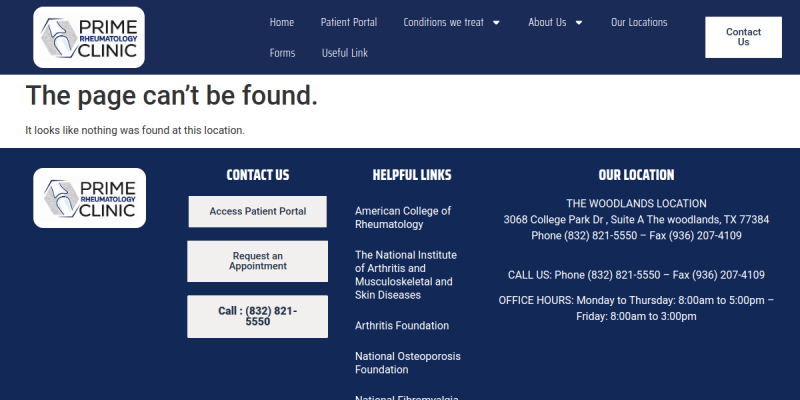The height and width of the screenshot is (400, 800).
Task: Click the CALL US phone and fax line
Action: 636,275
